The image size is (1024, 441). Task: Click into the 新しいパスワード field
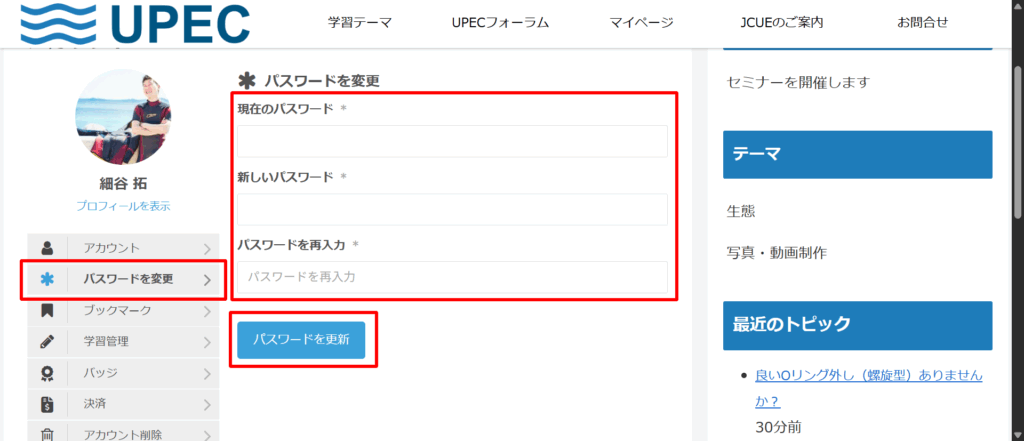point(452,209)
